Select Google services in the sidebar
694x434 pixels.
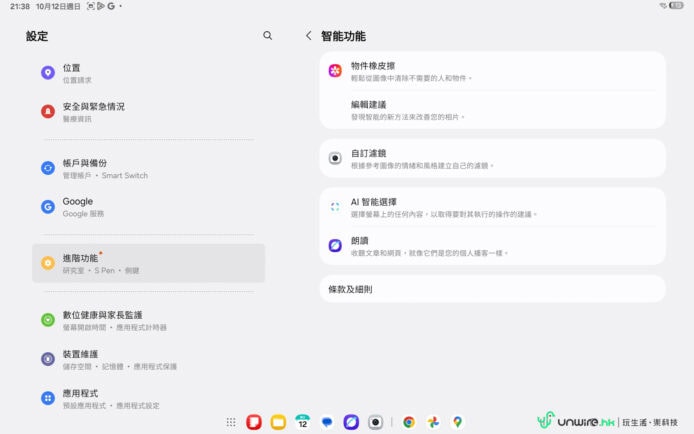click(148, 206)
